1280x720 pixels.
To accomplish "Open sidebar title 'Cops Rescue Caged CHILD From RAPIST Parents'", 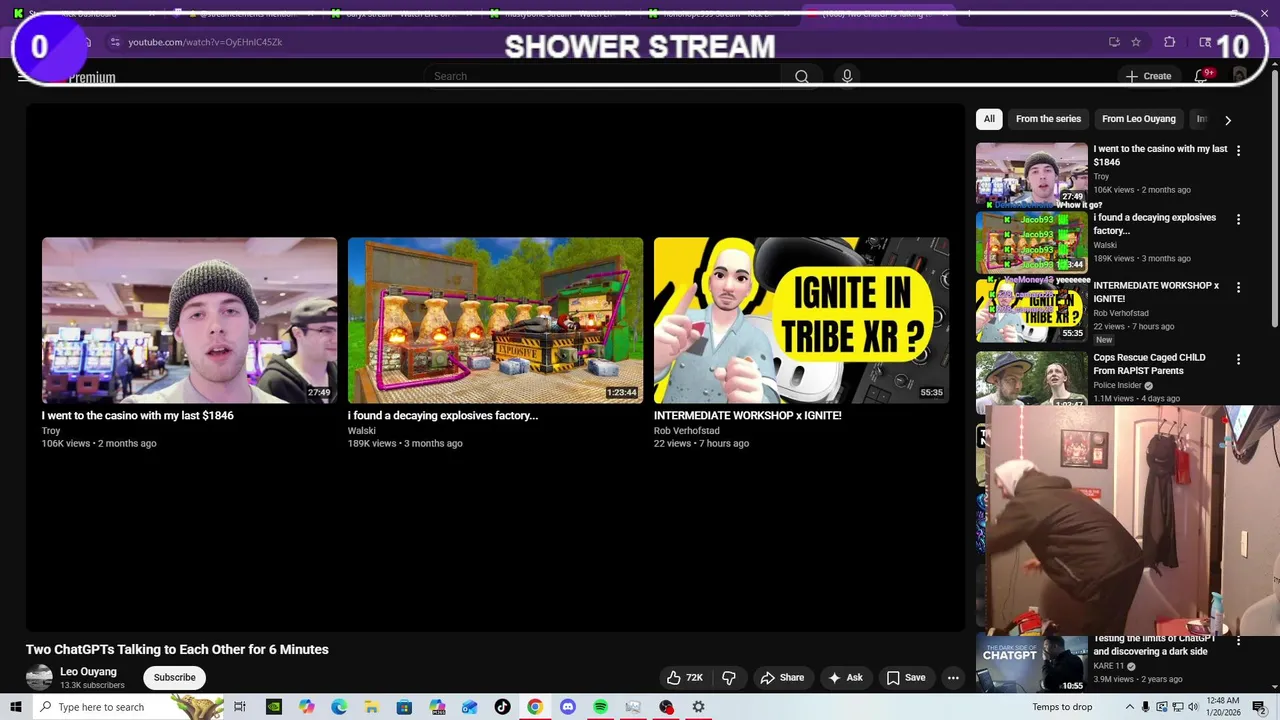I will (x=1149, y=364).
